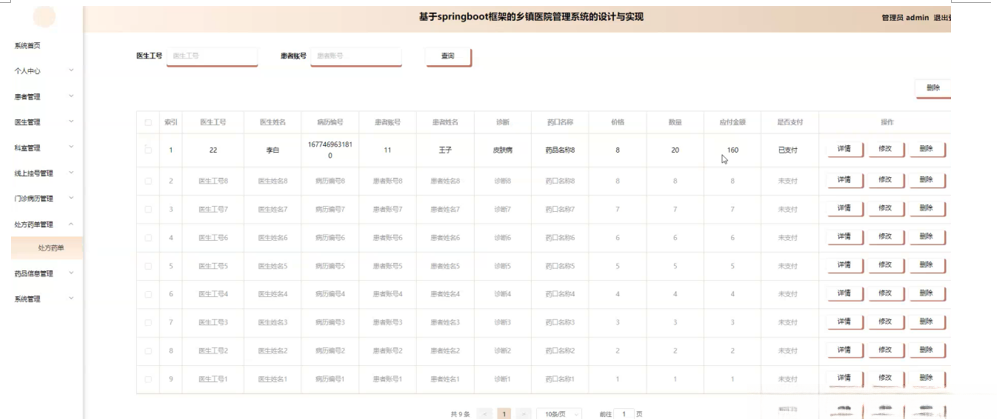Screen dimensions: 997x419
Task: Click the 退出 logout link in header
Action: pyautogui.click(x=942, y=18)
